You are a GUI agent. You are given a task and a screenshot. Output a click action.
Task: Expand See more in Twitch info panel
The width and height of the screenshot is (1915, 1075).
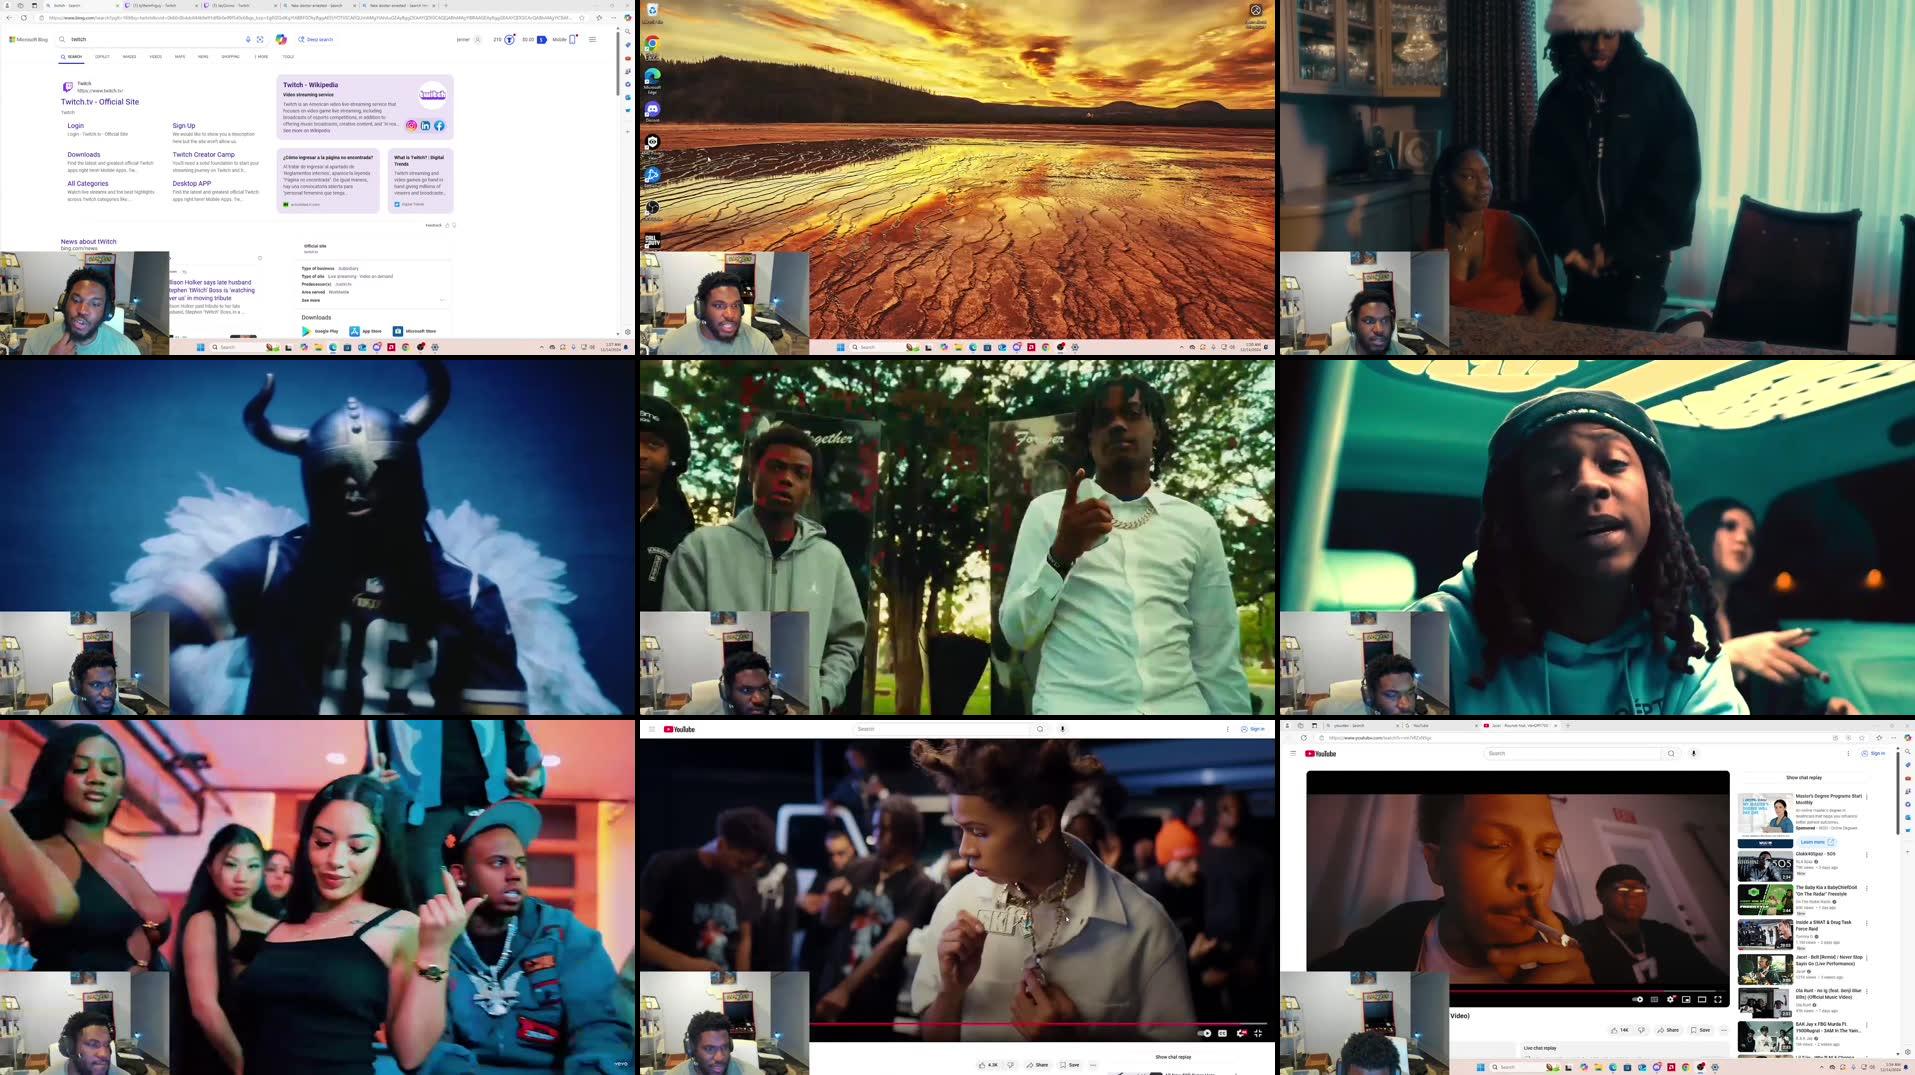coord(311,300)
